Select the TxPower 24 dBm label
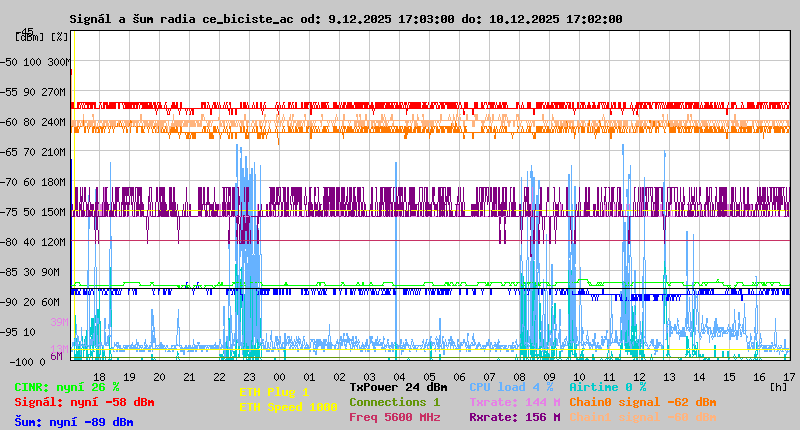 [x=398, y=387]
